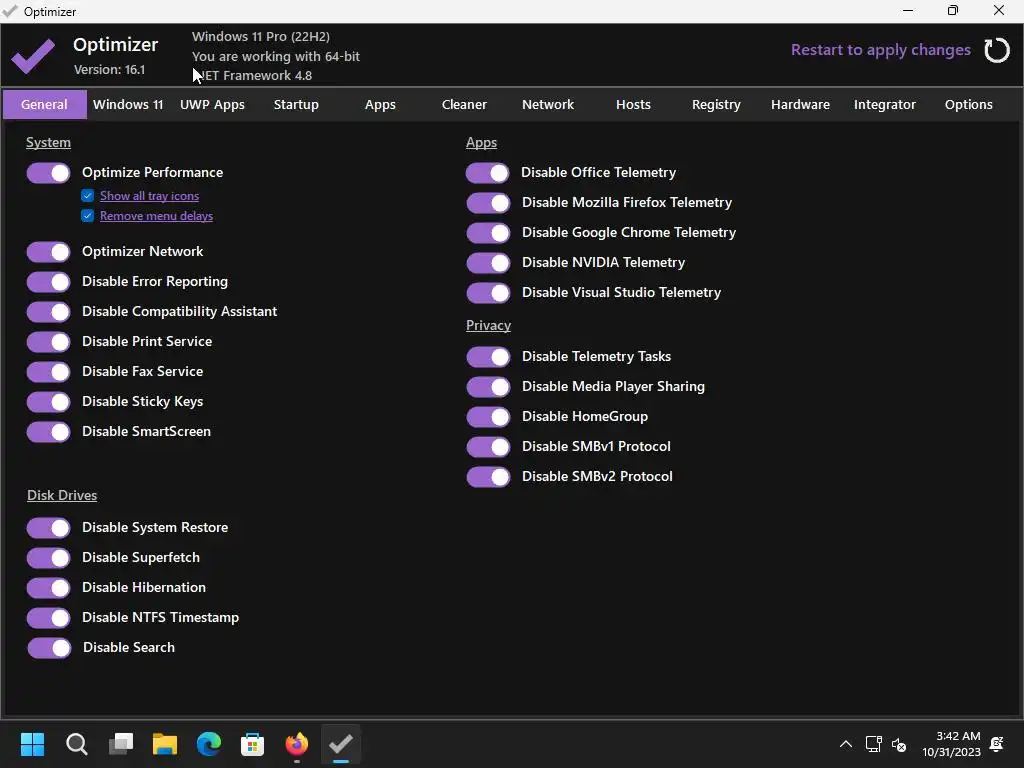1024x768 pixels.
Task: Open the taskbar clock and date
Action: tap(952, 744)
